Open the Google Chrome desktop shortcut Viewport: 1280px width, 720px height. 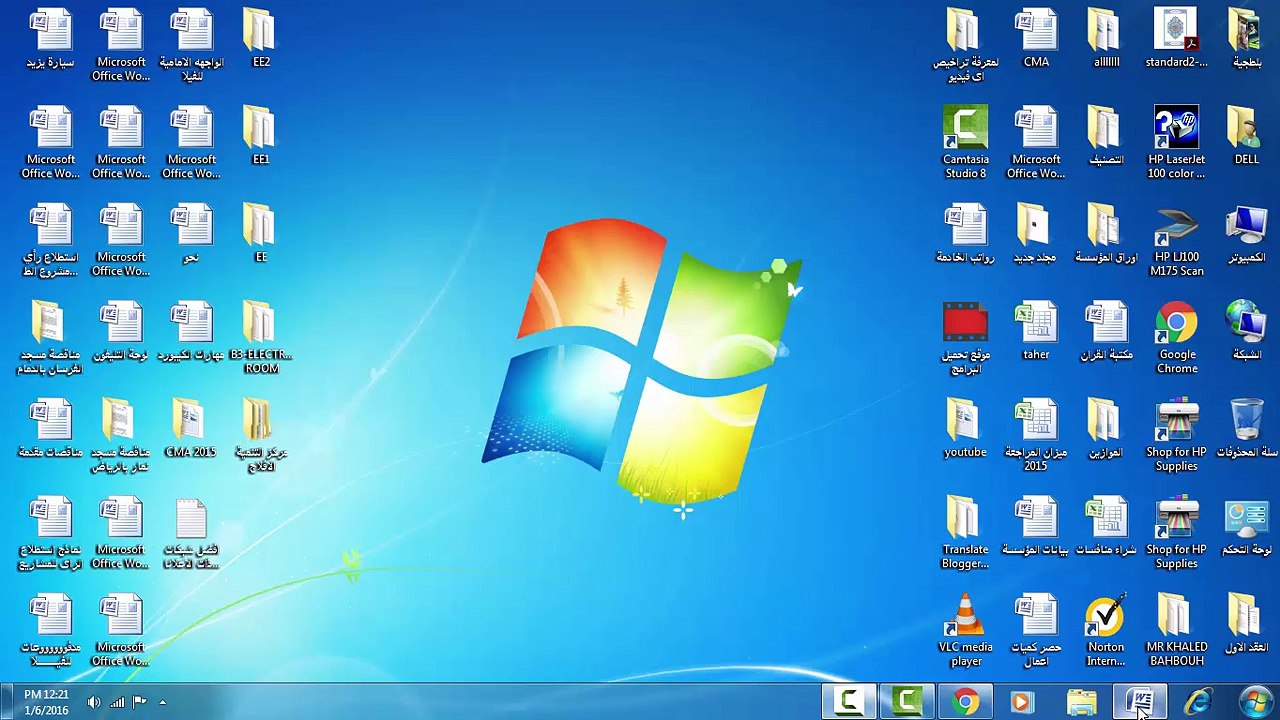[1176, 338]
